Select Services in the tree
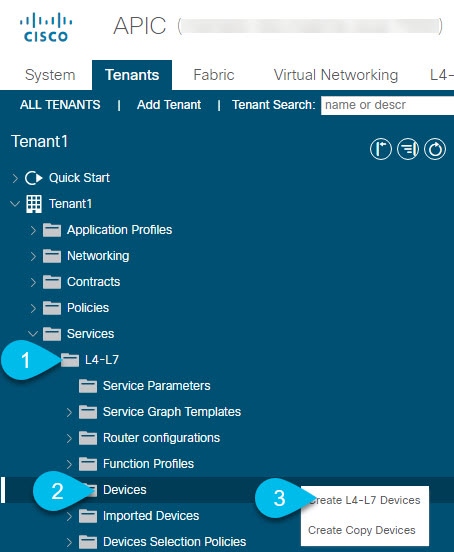The height and width of the screenshot is (552, 454). point(90,334)
